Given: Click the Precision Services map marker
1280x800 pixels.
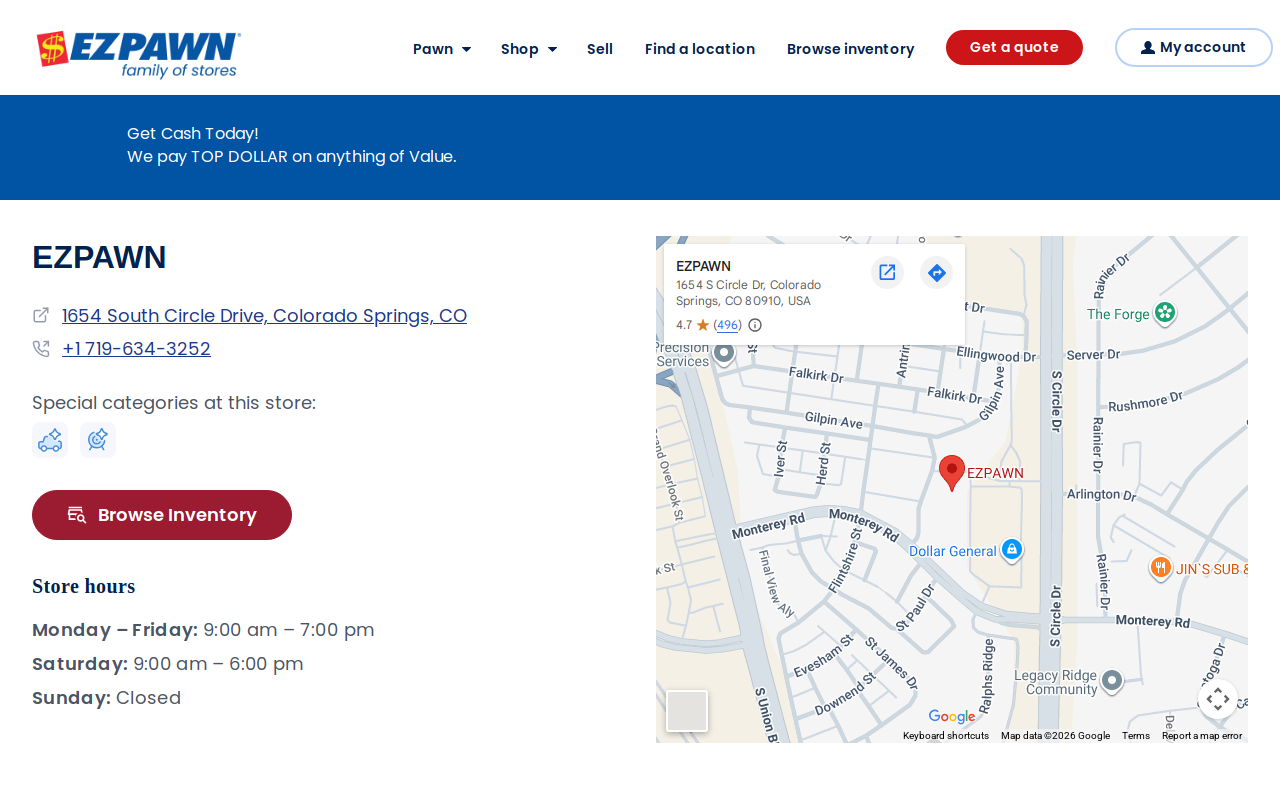Looking at the screenshot, I should click(724, 353).
